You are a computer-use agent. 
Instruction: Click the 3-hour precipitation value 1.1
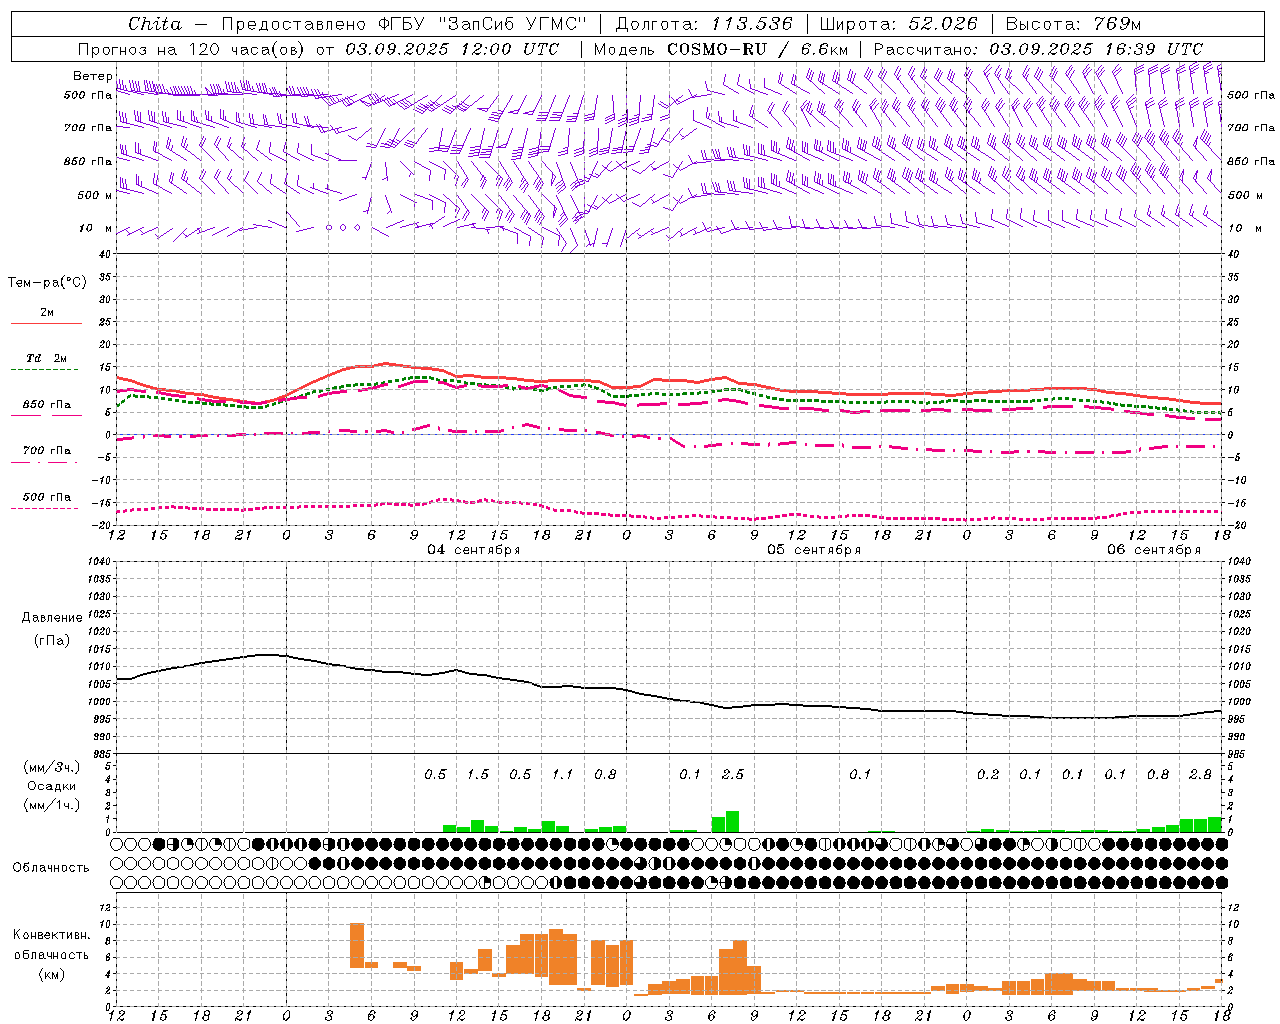click(563, 775)
